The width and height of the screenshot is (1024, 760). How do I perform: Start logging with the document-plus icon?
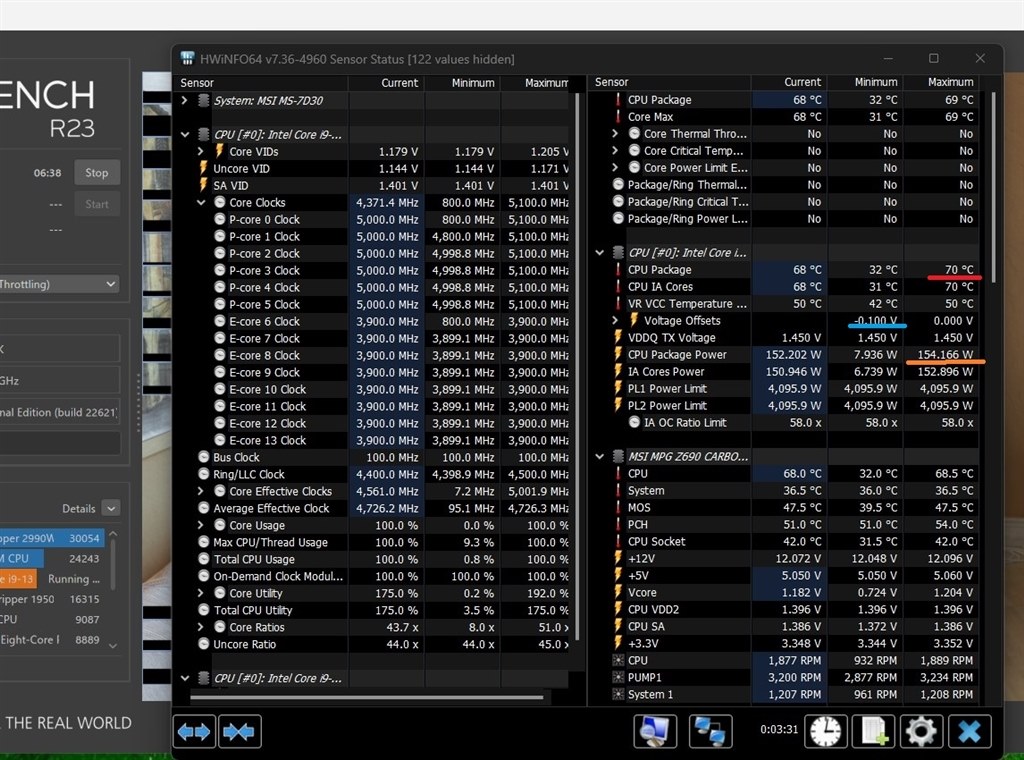click(x=874, y=731)
